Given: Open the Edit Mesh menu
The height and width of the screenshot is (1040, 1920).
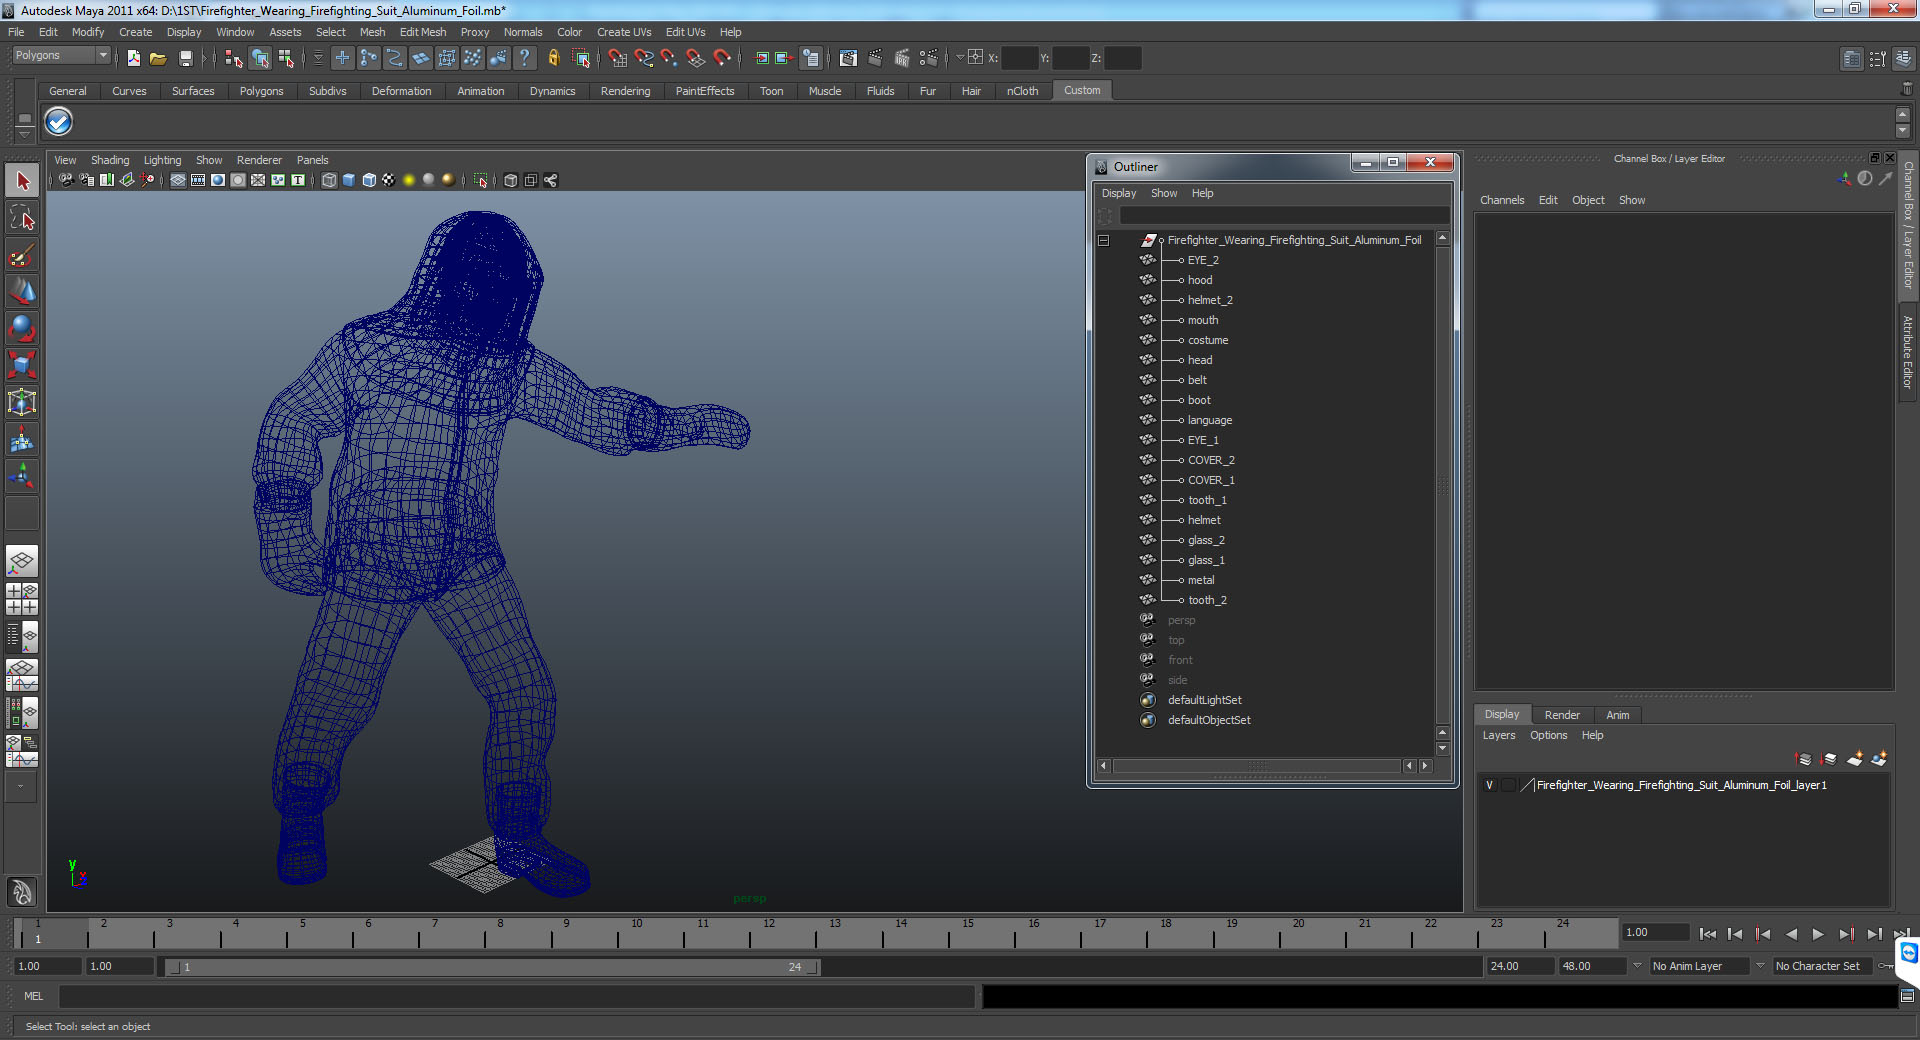Looking at the screenshot, I should tap(422, 32).
